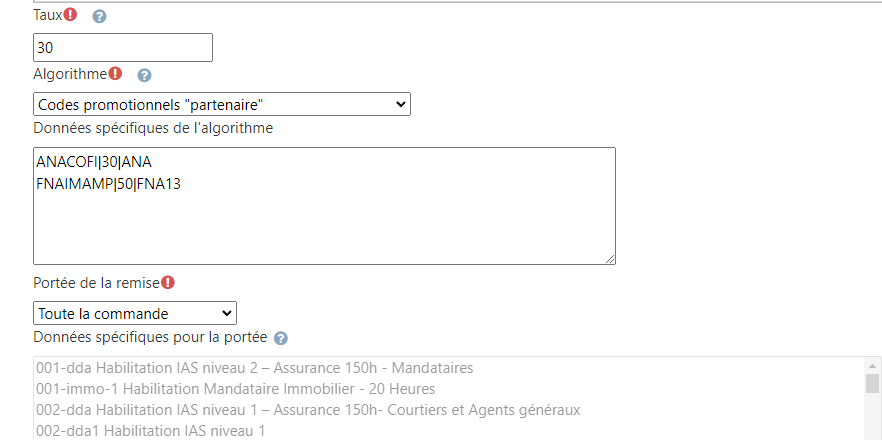Click the 'Portée de la remise' label
Image resolution: width=882 pixels, height=440 pixels.
(x=96, y=283)
